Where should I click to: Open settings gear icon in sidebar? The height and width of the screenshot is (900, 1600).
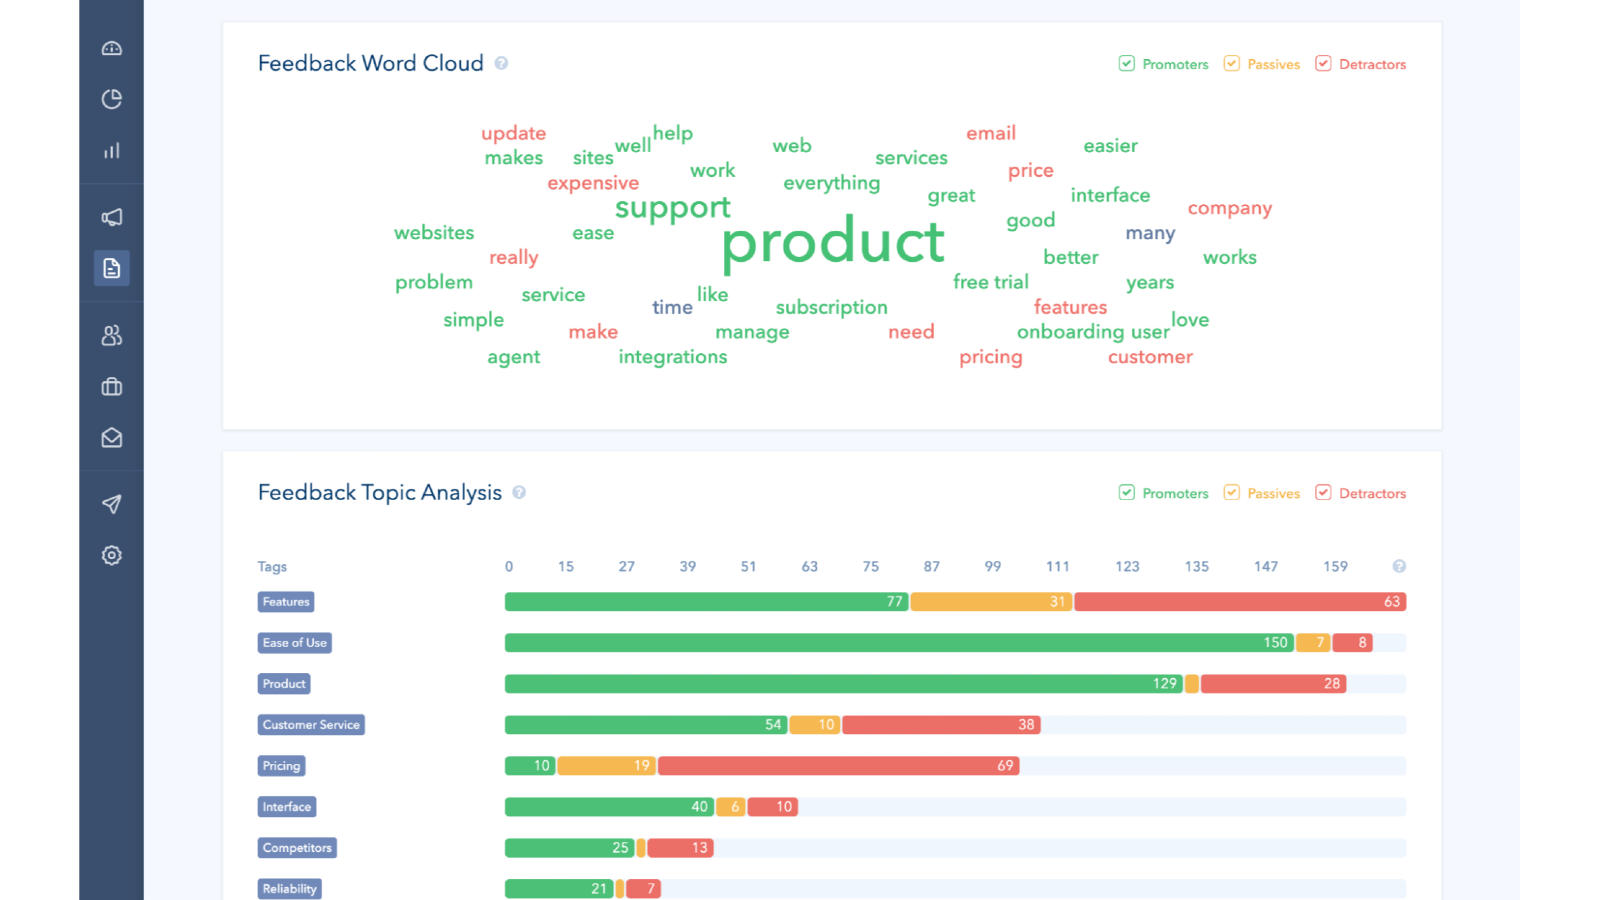click(112, 555)
